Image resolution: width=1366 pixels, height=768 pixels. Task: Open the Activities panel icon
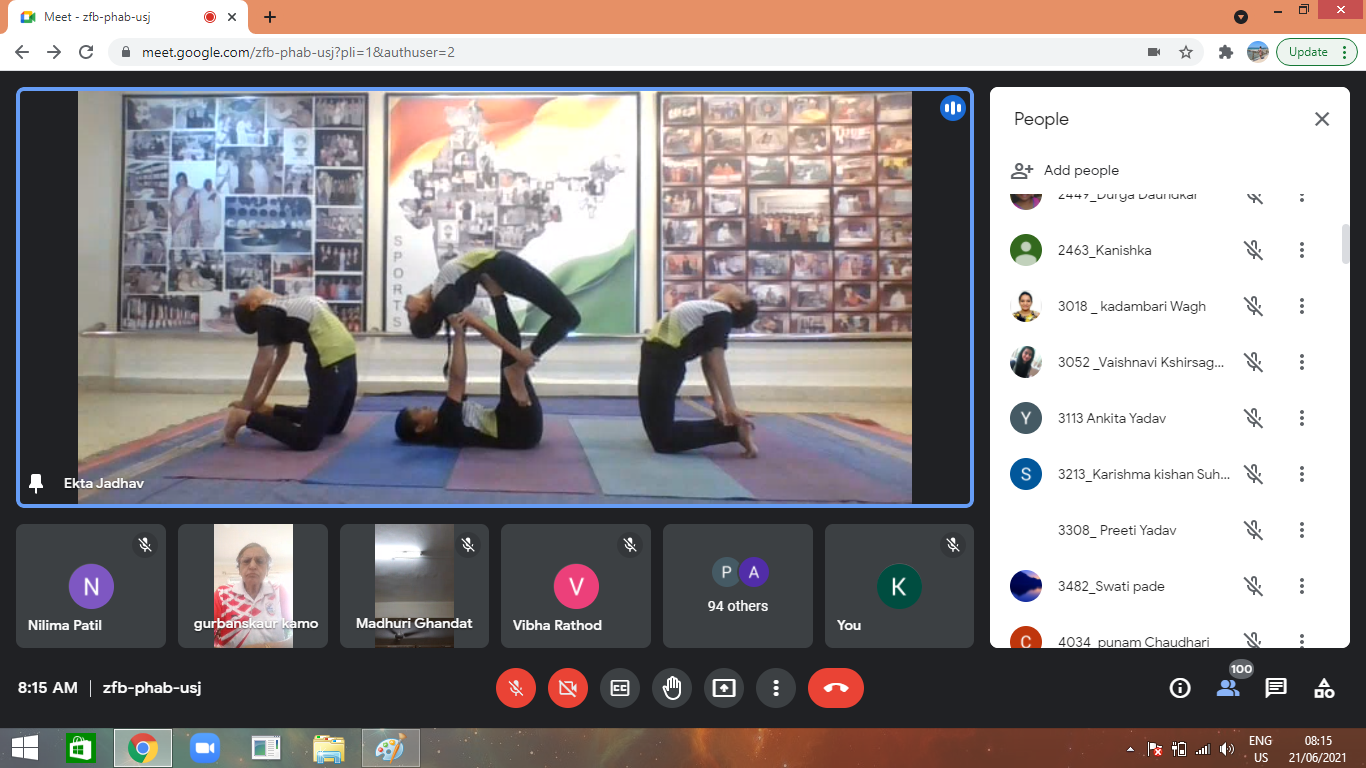1323,688
